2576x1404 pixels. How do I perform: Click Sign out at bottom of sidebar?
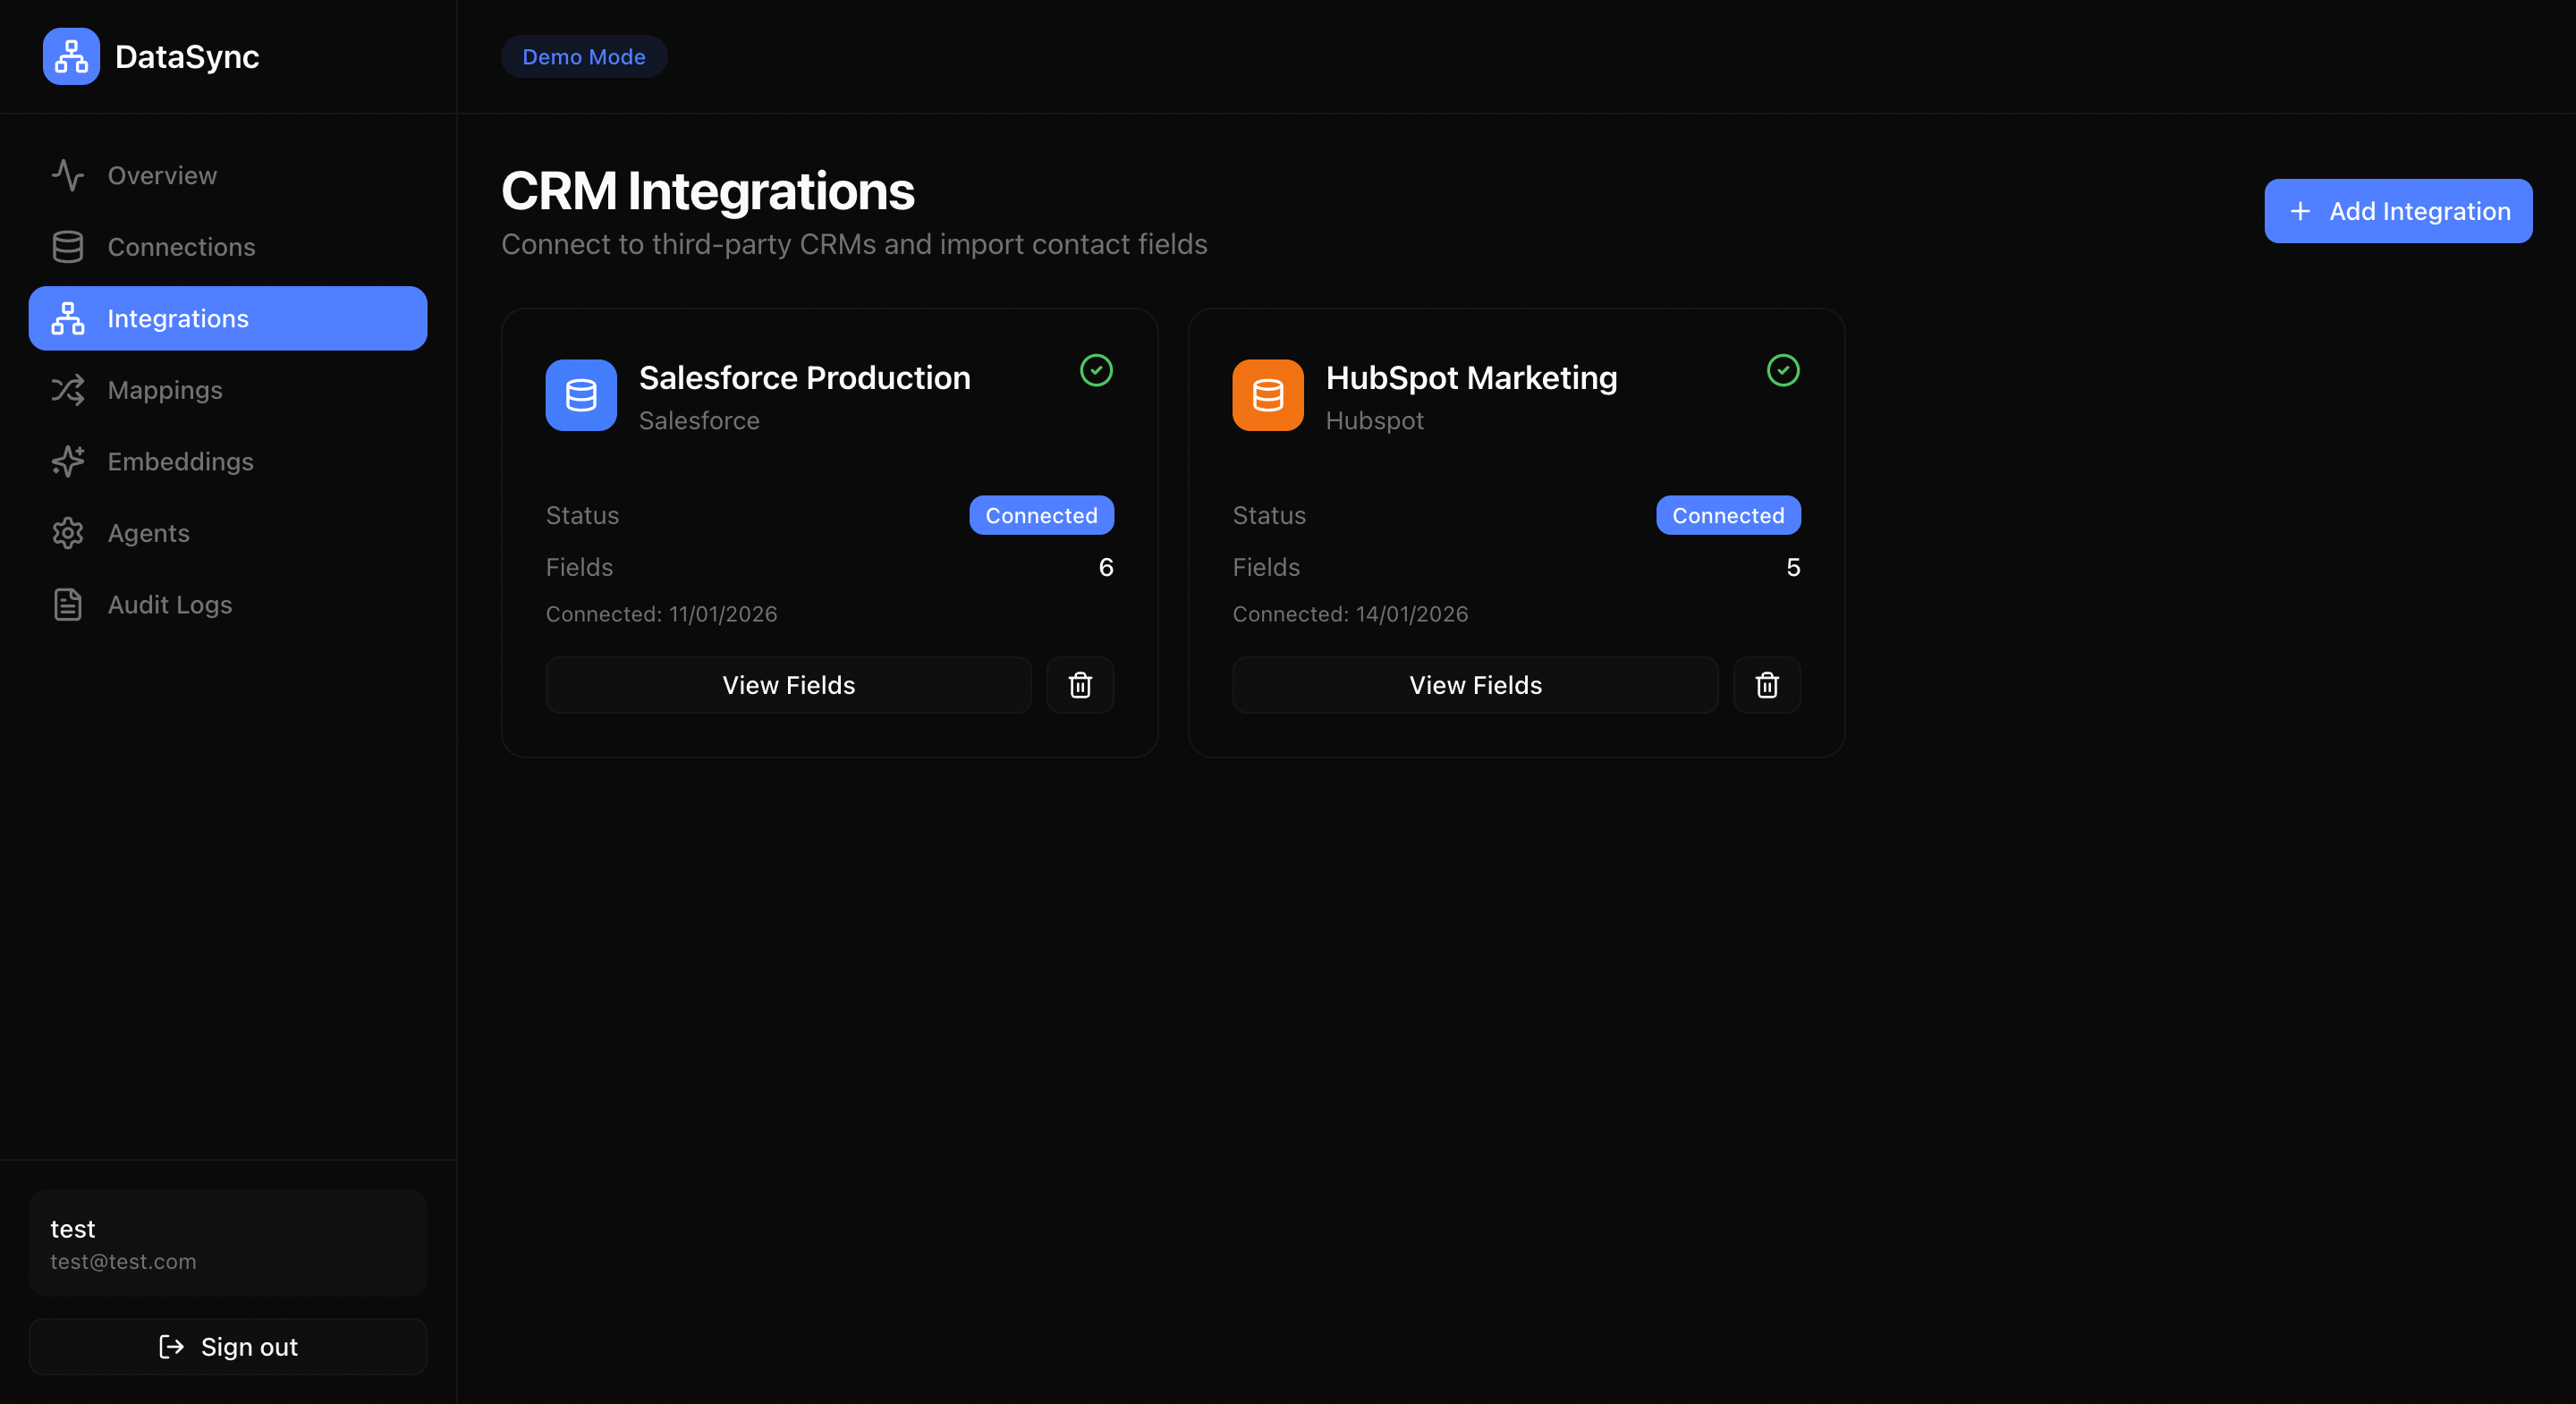[x=228, y=1346]
